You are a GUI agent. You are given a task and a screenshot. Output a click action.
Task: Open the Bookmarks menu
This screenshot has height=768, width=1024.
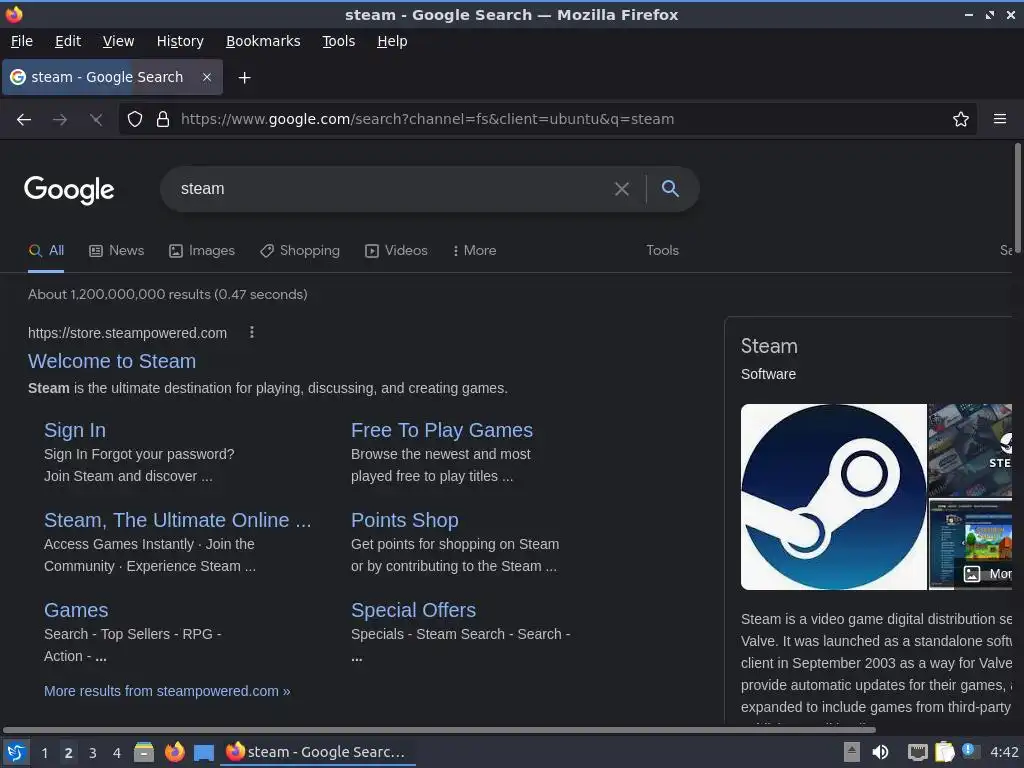[x=263, y=41]
